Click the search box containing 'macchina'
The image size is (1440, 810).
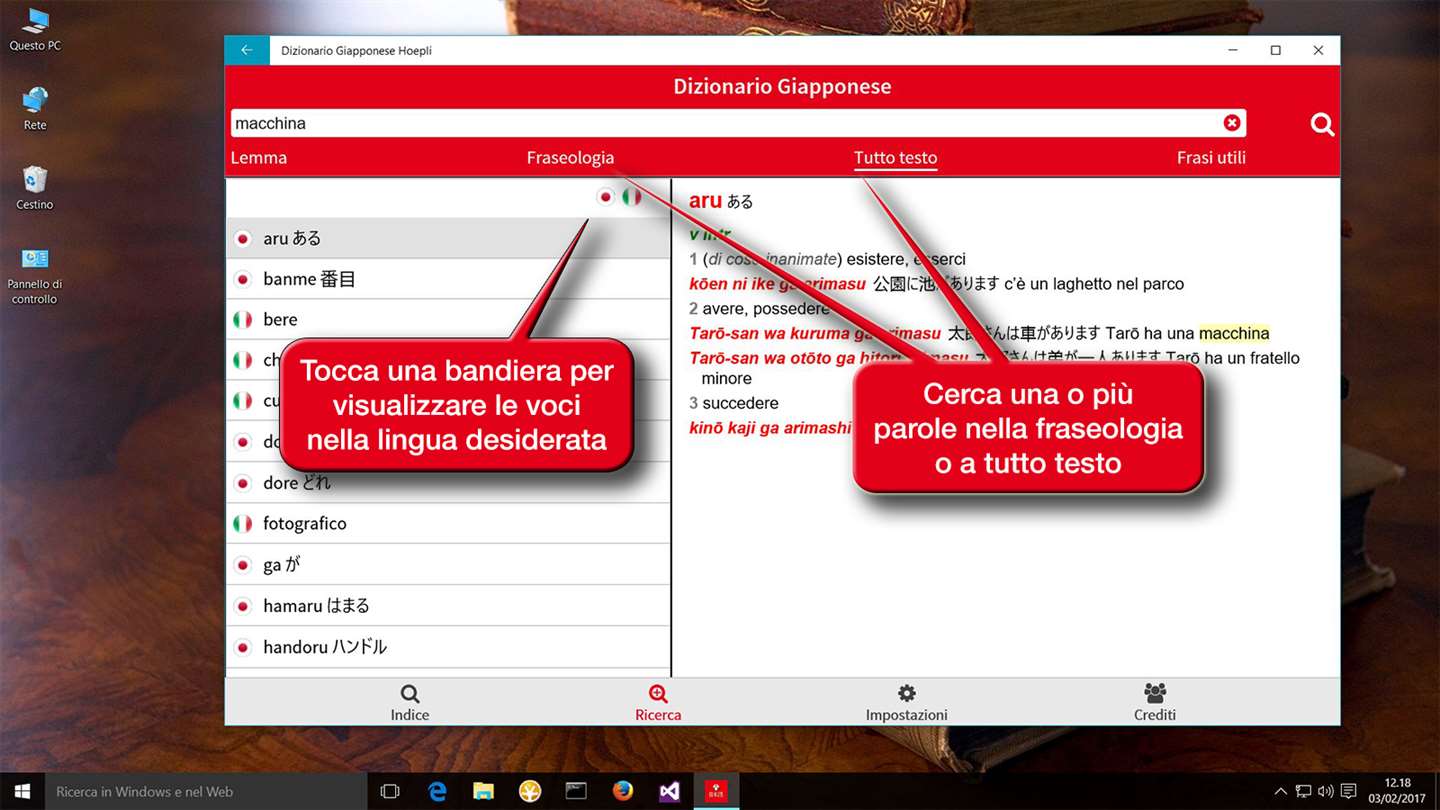(738, 123)
